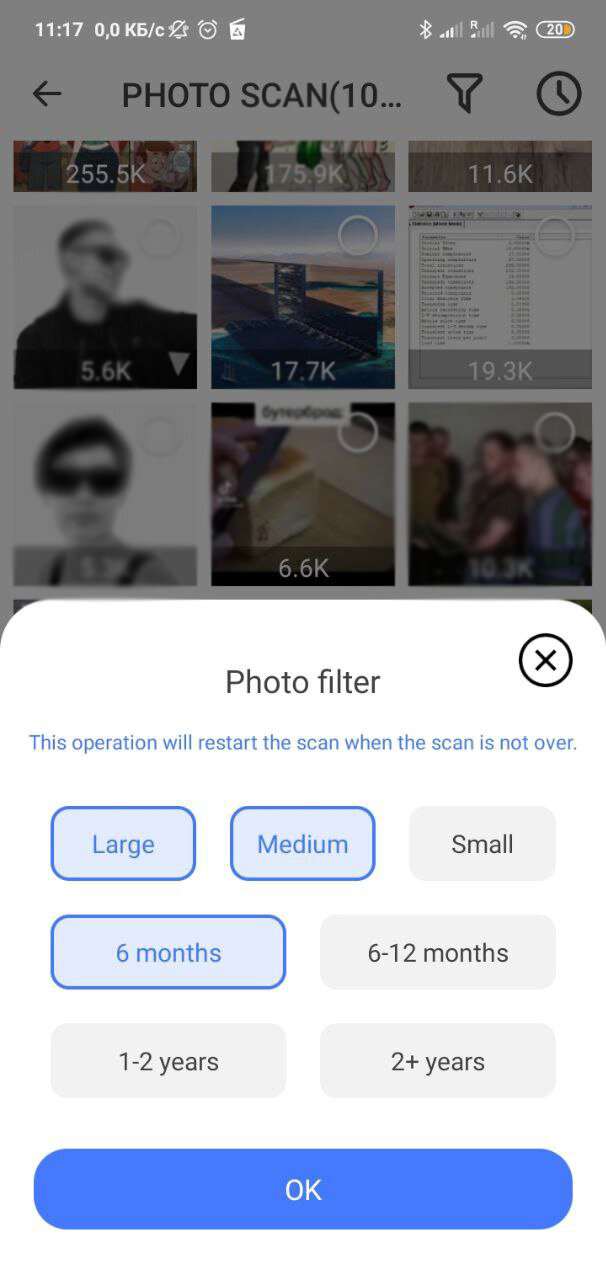Select checkbox on 19.3K screenshot thumbnail
The width and height of the screenshot is (606, 1280).
coord(554,237)
